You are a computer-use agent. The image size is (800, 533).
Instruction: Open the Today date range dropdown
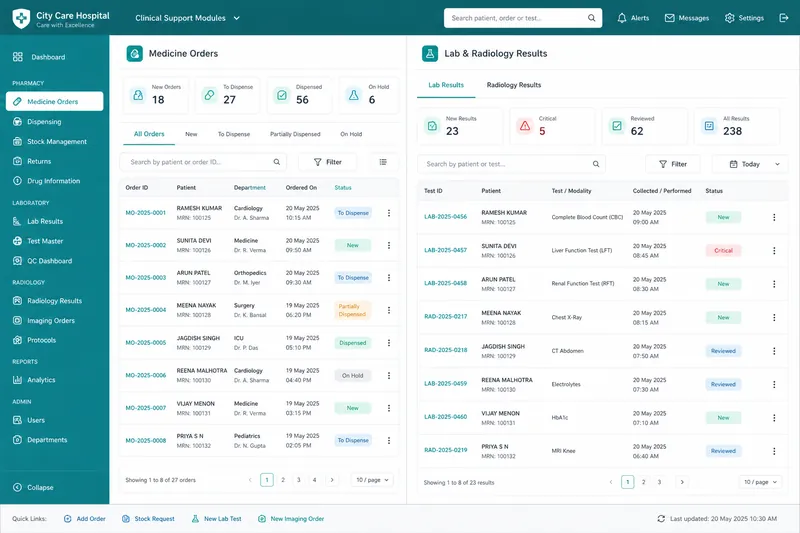[750, 164]
